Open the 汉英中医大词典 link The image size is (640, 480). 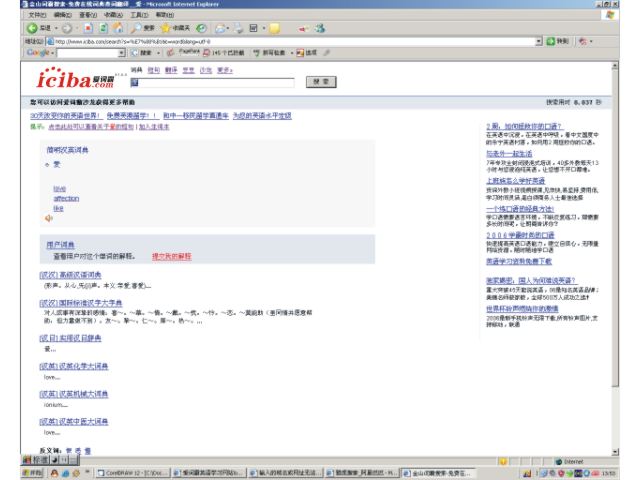pyautogui.click(x=74, y=421)
